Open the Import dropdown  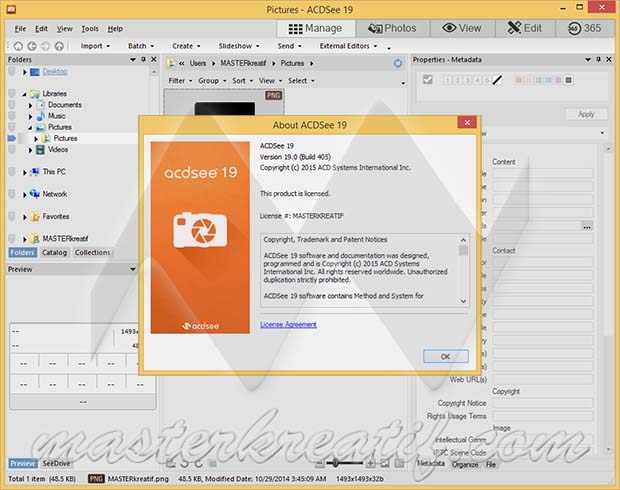[95, 46]
